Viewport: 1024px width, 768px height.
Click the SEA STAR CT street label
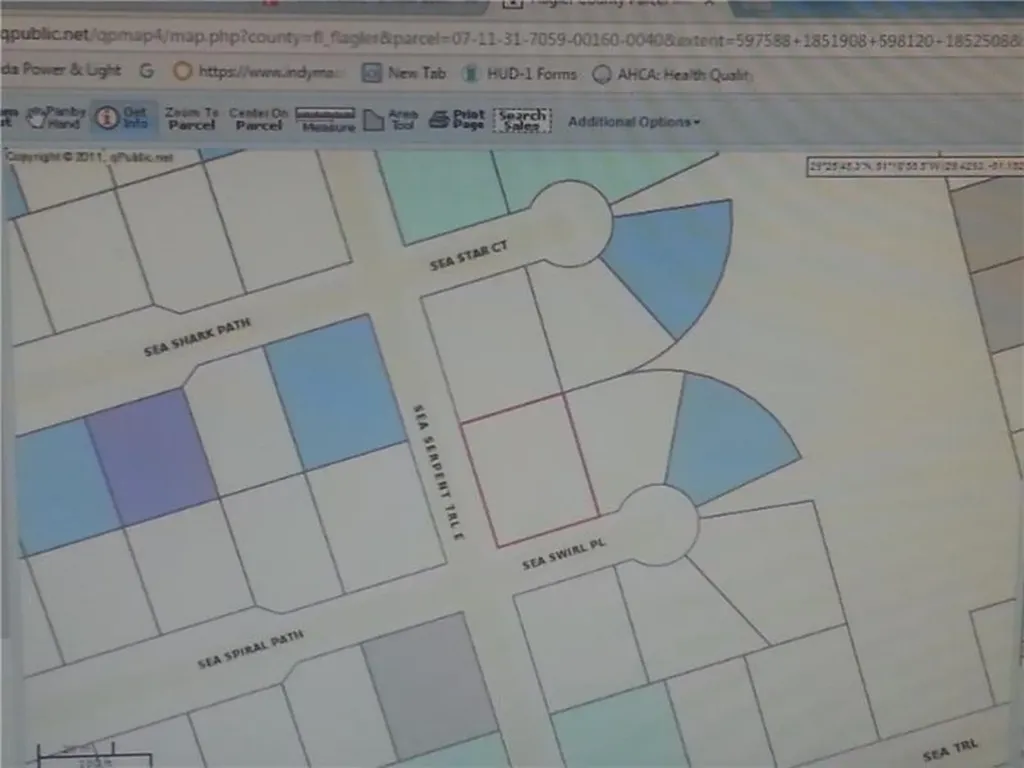click(x=468, y=255)
